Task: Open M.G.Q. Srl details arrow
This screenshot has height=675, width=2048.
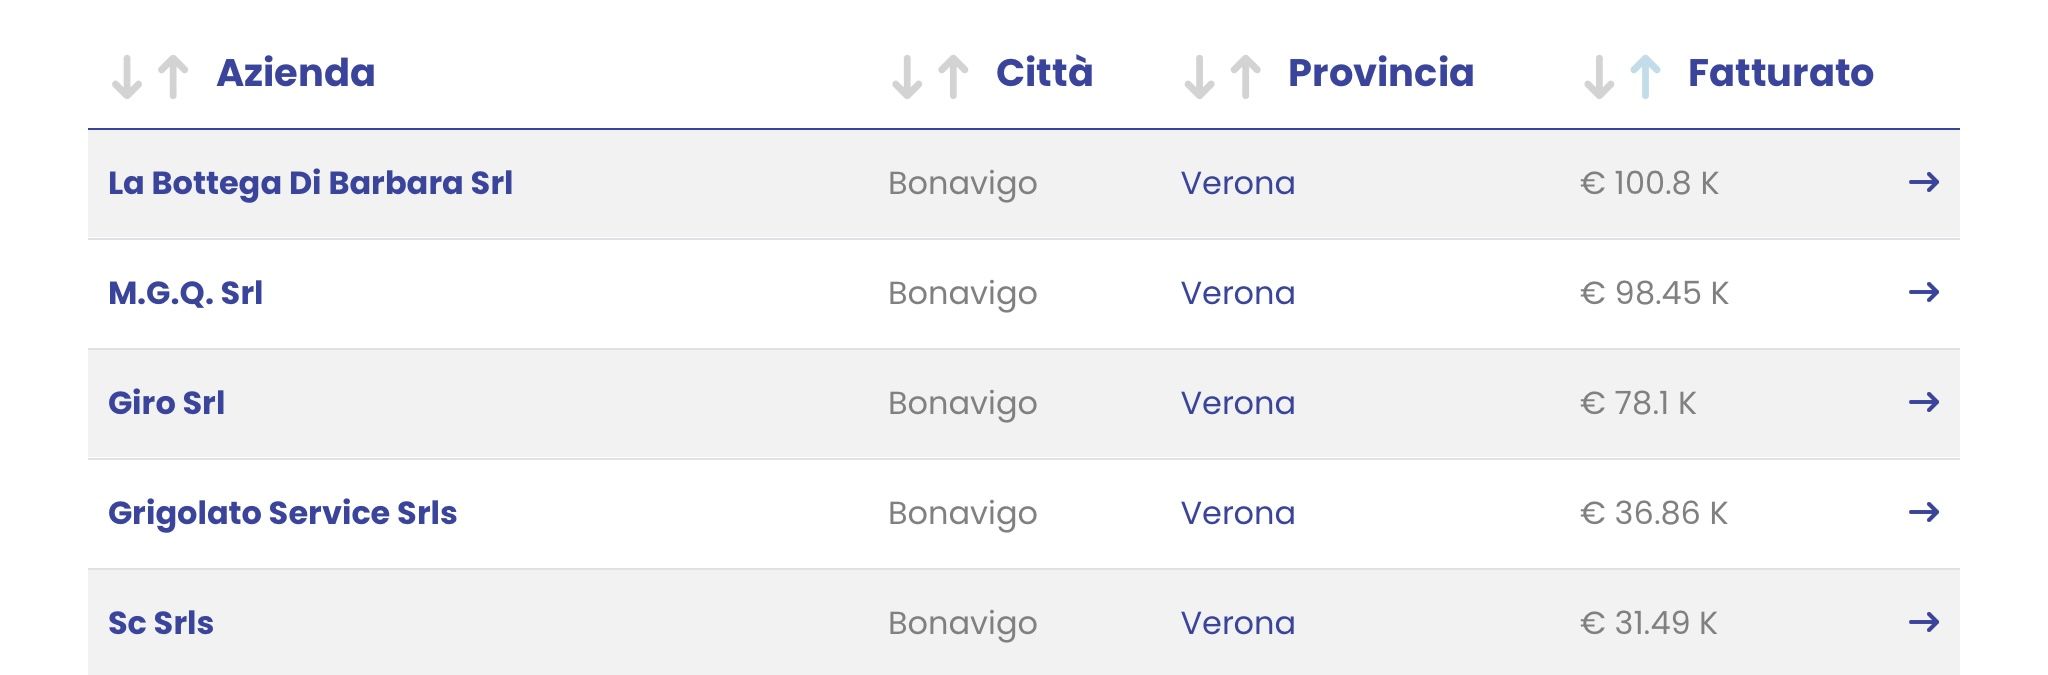Action: (x=1924, y=292)
